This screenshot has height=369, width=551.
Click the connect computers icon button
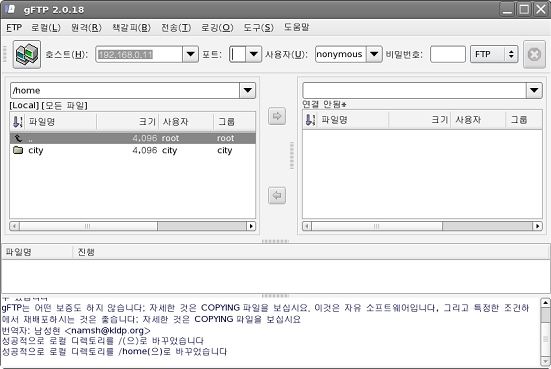coord(27,54)
